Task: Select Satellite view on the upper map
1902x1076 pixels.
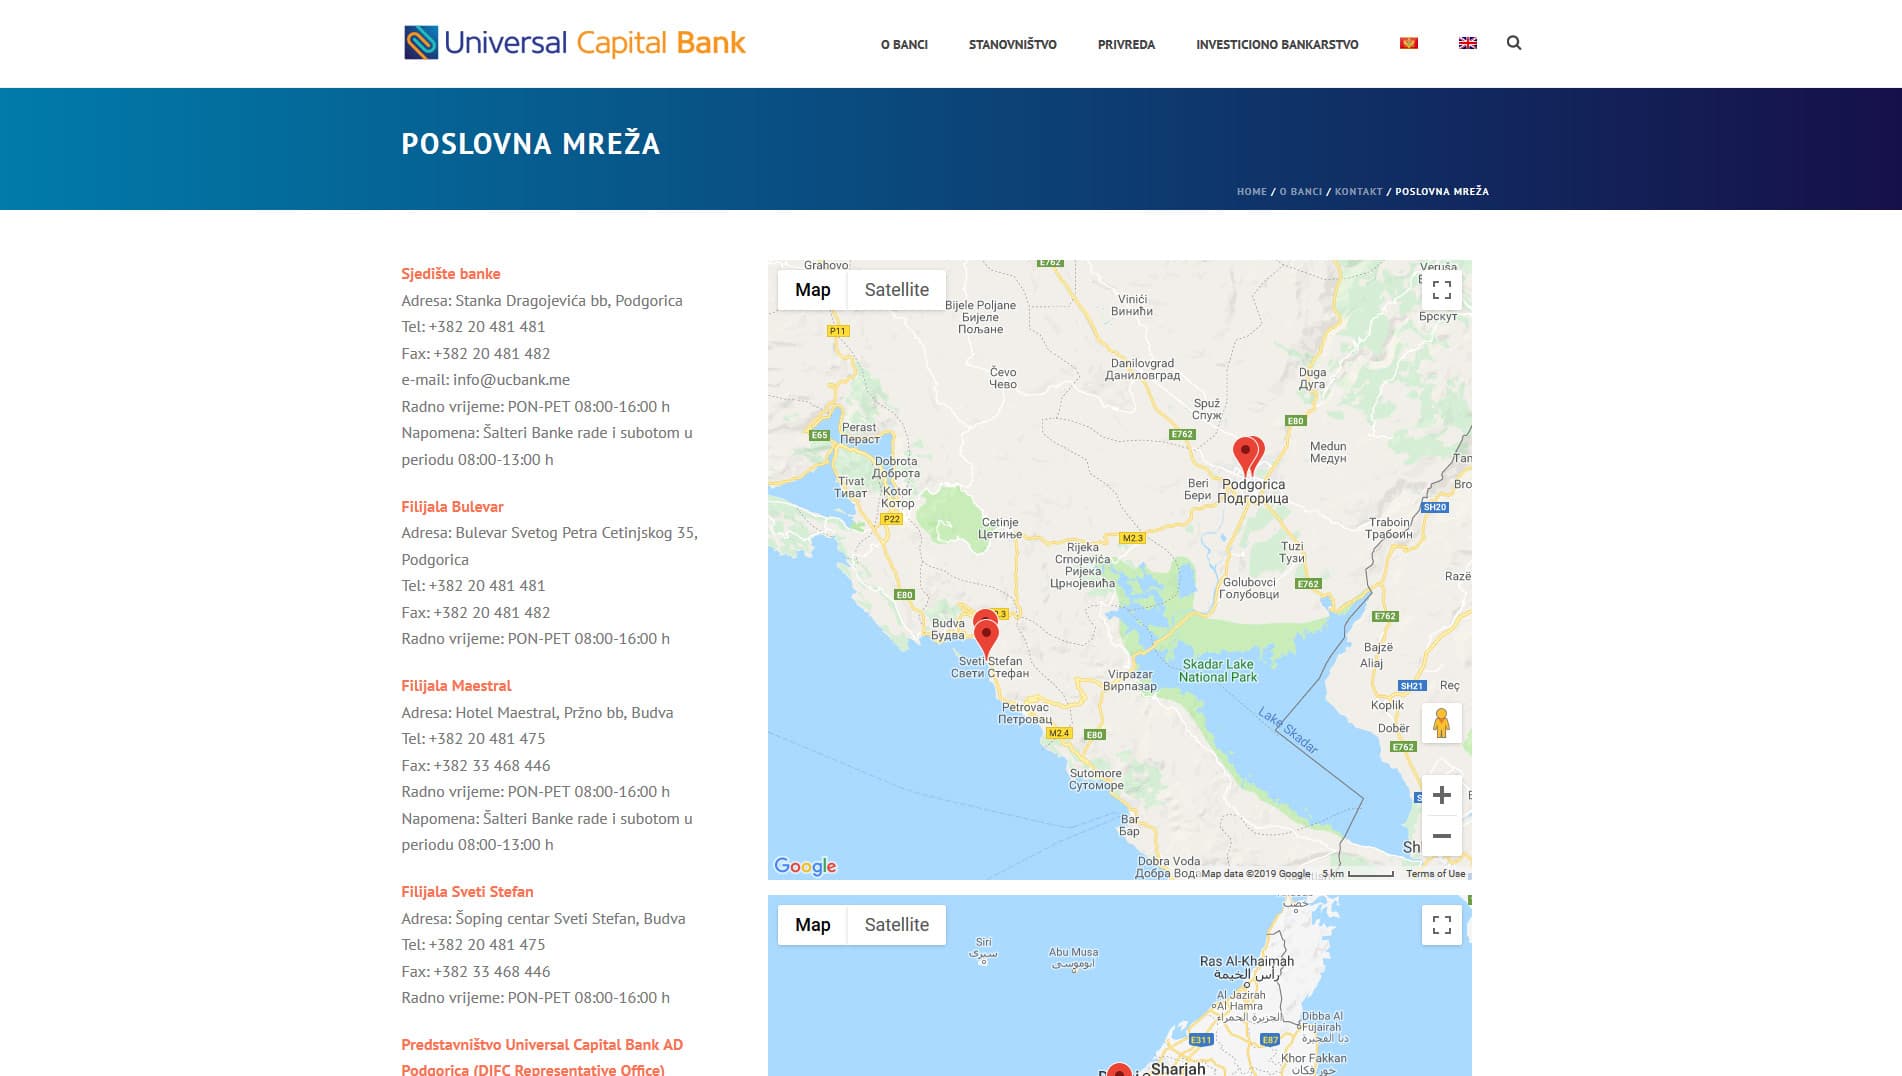Action: pyautogui.click(x=897, y=290)
